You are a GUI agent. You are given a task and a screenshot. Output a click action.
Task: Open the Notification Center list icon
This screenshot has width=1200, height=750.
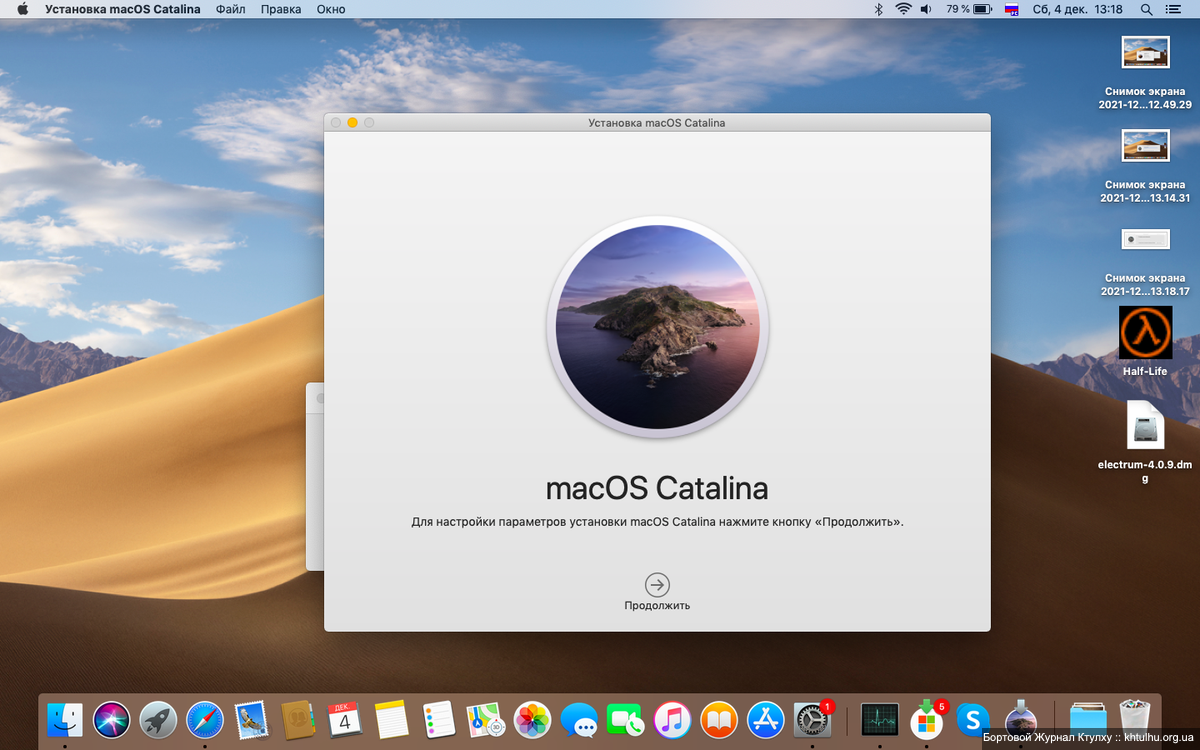pos(1176,9)
